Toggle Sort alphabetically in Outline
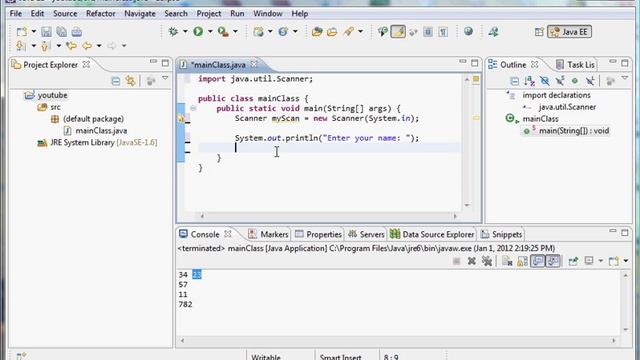Viewport: 640px width, 360px height. click(x=529, y=81)
